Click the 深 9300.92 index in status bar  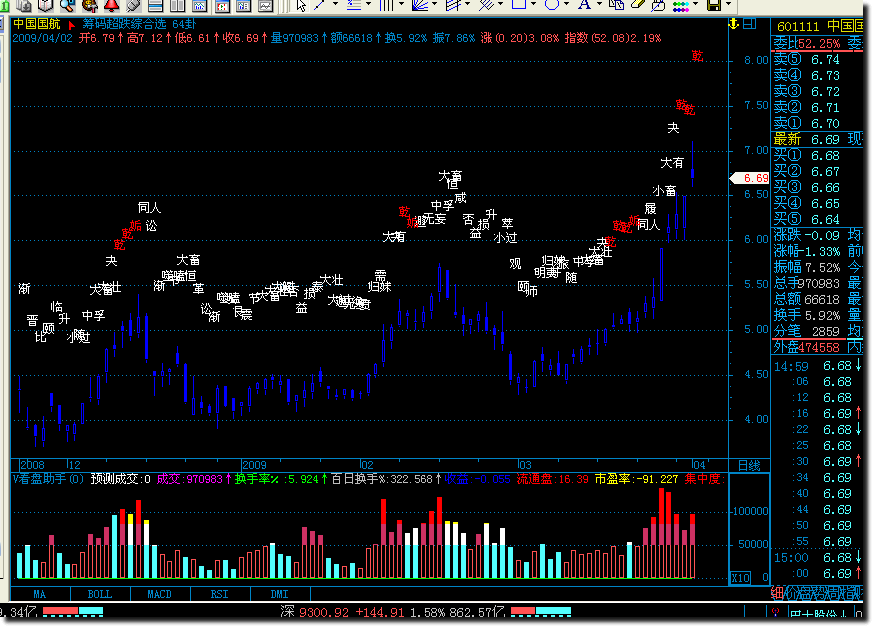click(314, 612)
